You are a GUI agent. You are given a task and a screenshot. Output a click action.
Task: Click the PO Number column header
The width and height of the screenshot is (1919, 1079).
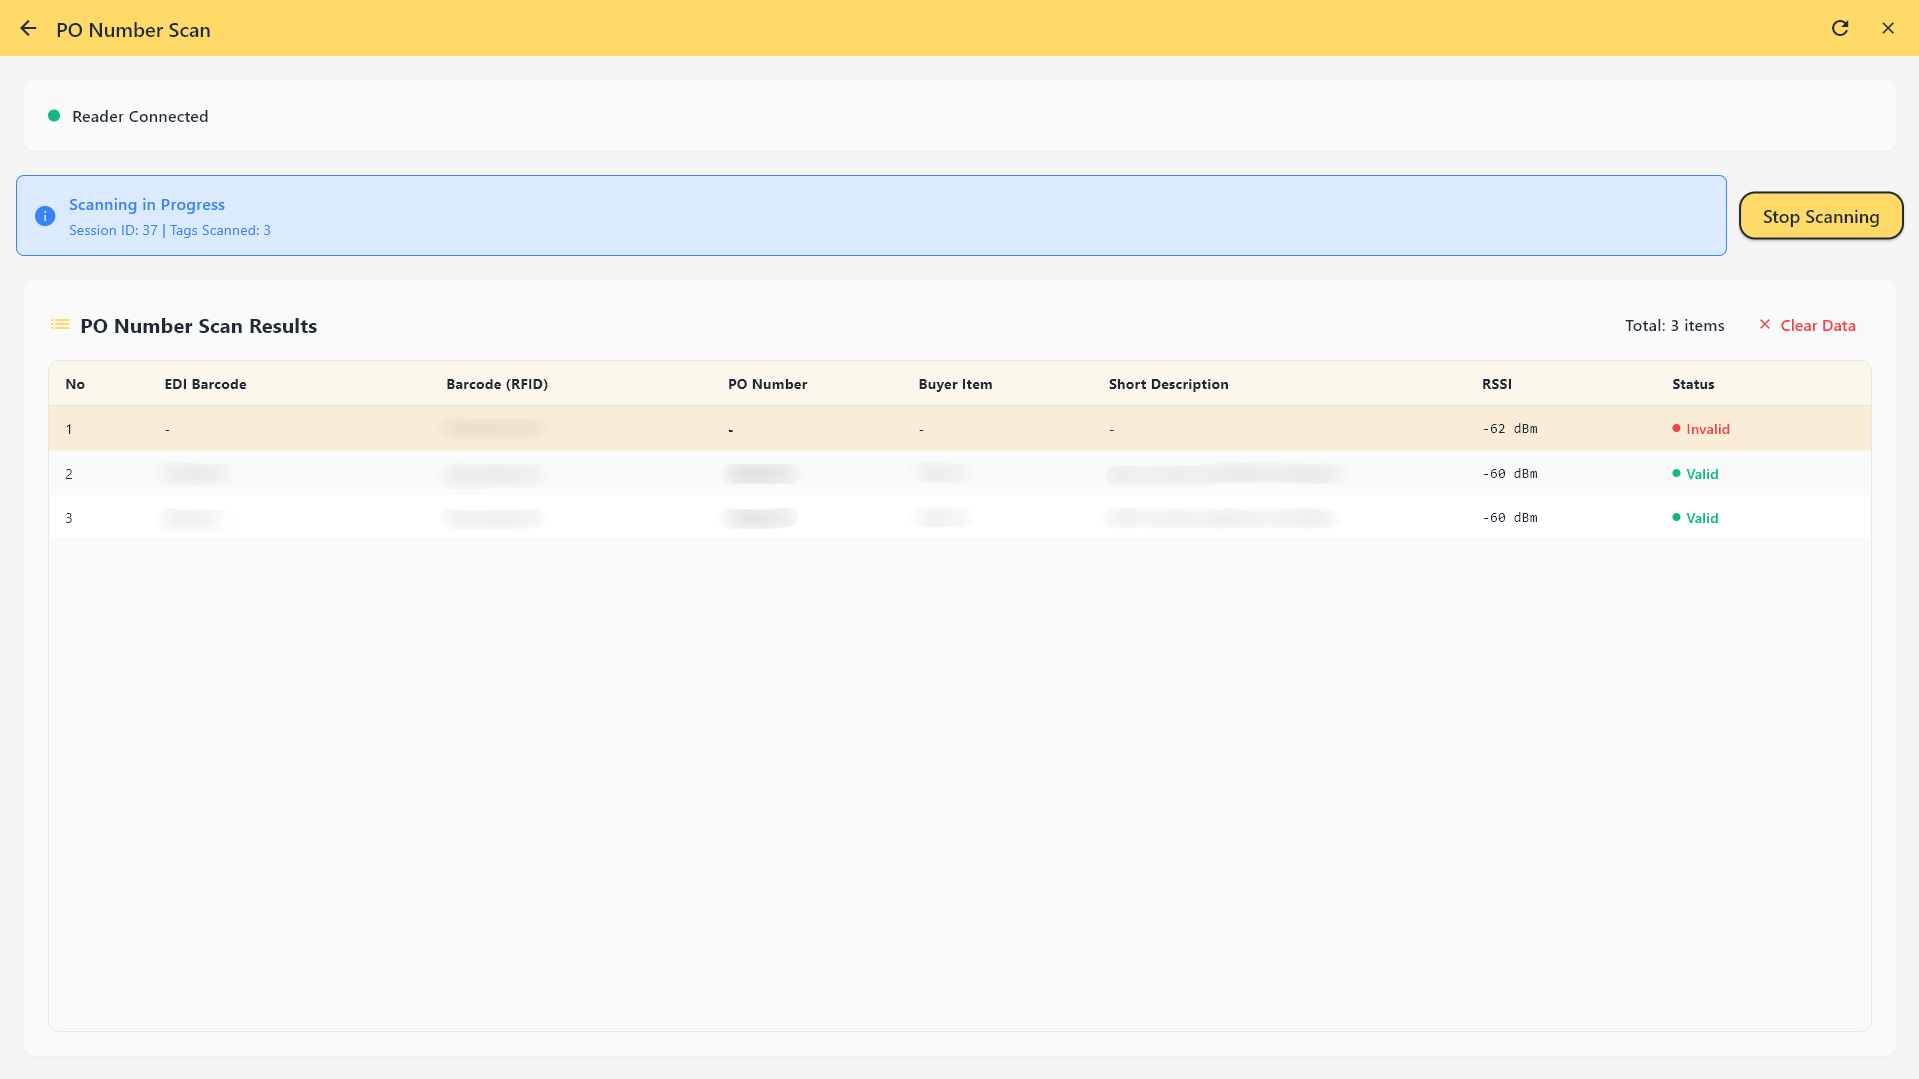[x=767, y=384]
